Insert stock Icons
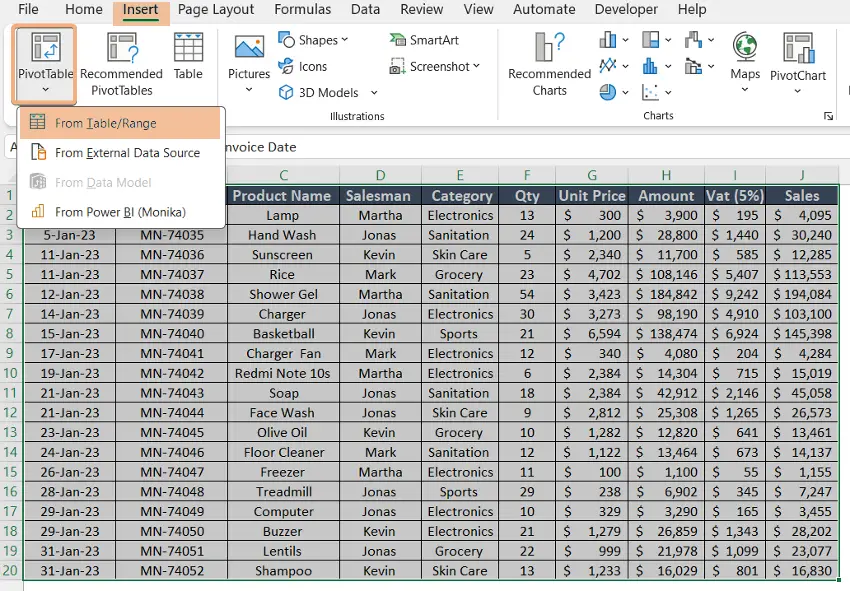The width and height of the screenshot is (850, 591). click(x=310, y=68)
